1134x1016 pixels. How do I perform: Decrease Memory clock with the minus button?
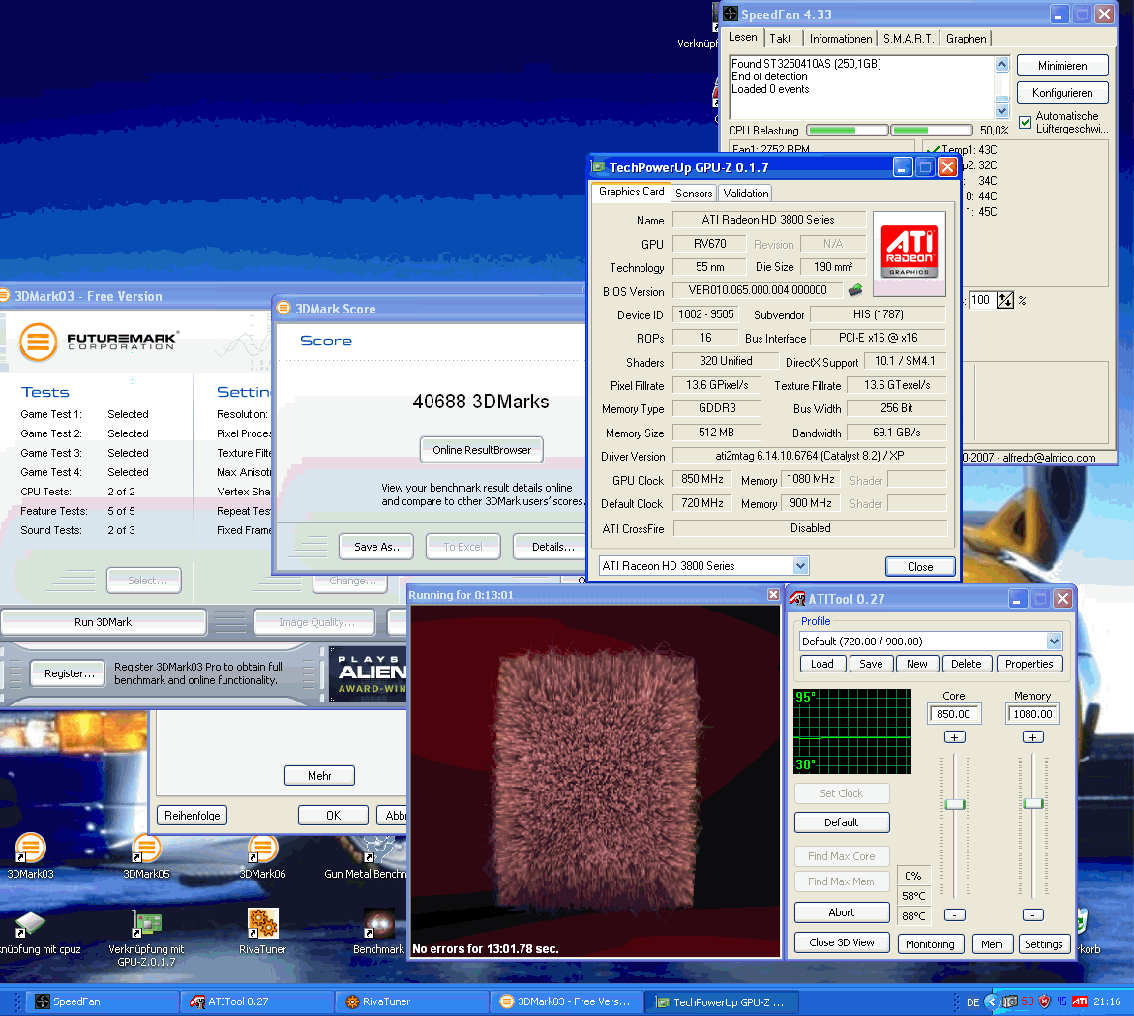point(1033,915)
